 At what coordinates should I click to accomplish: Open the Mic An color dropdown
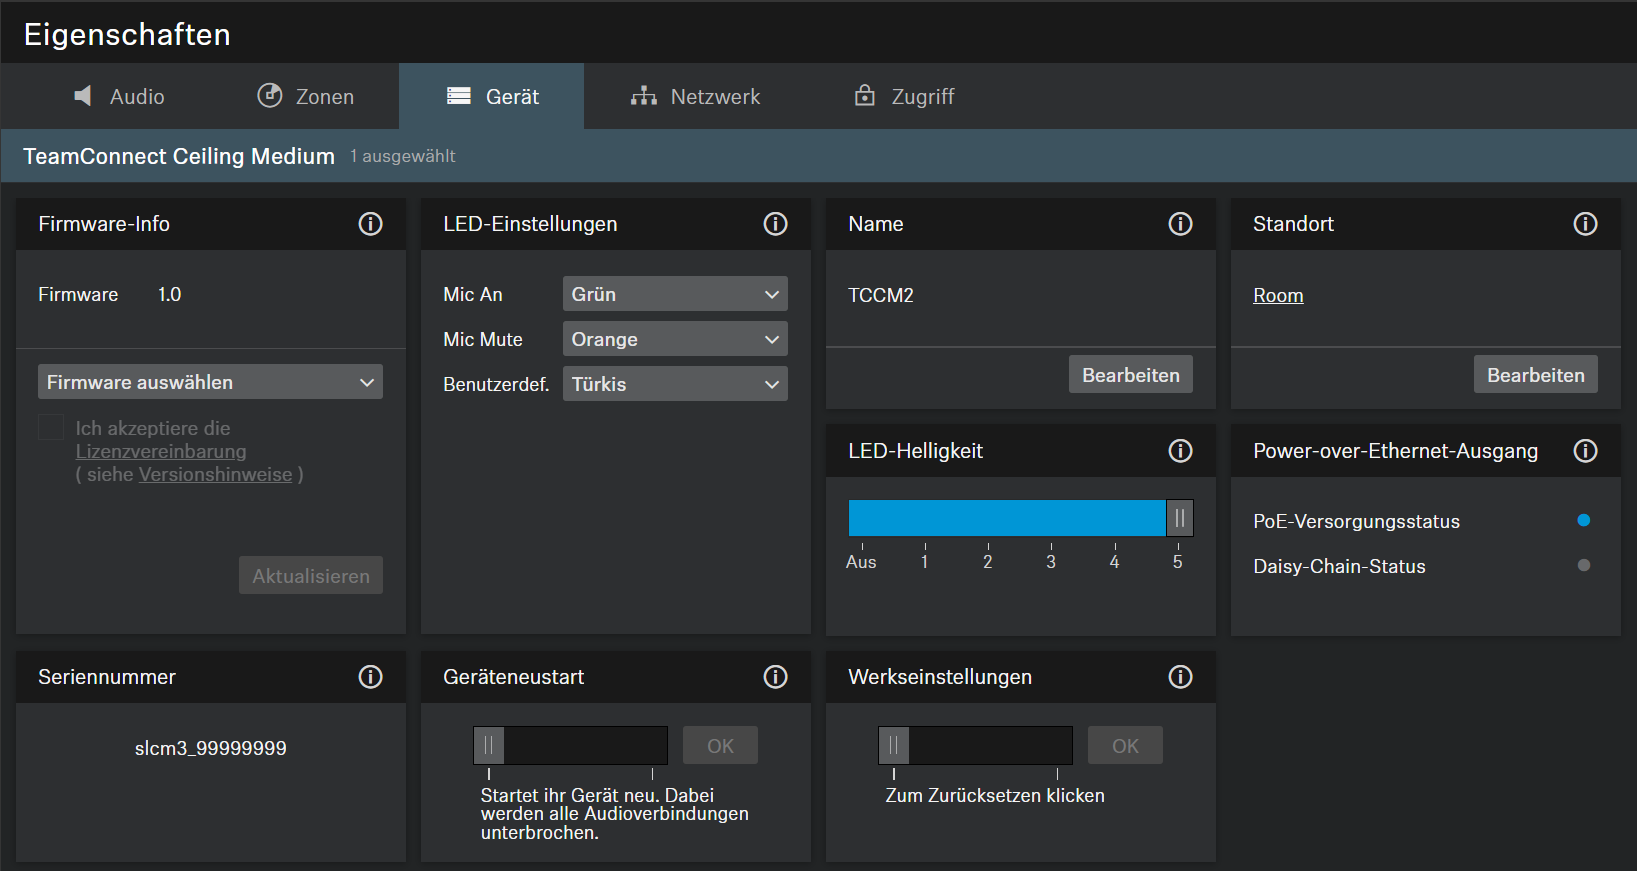pyautogui.click(x=675, y=294)
